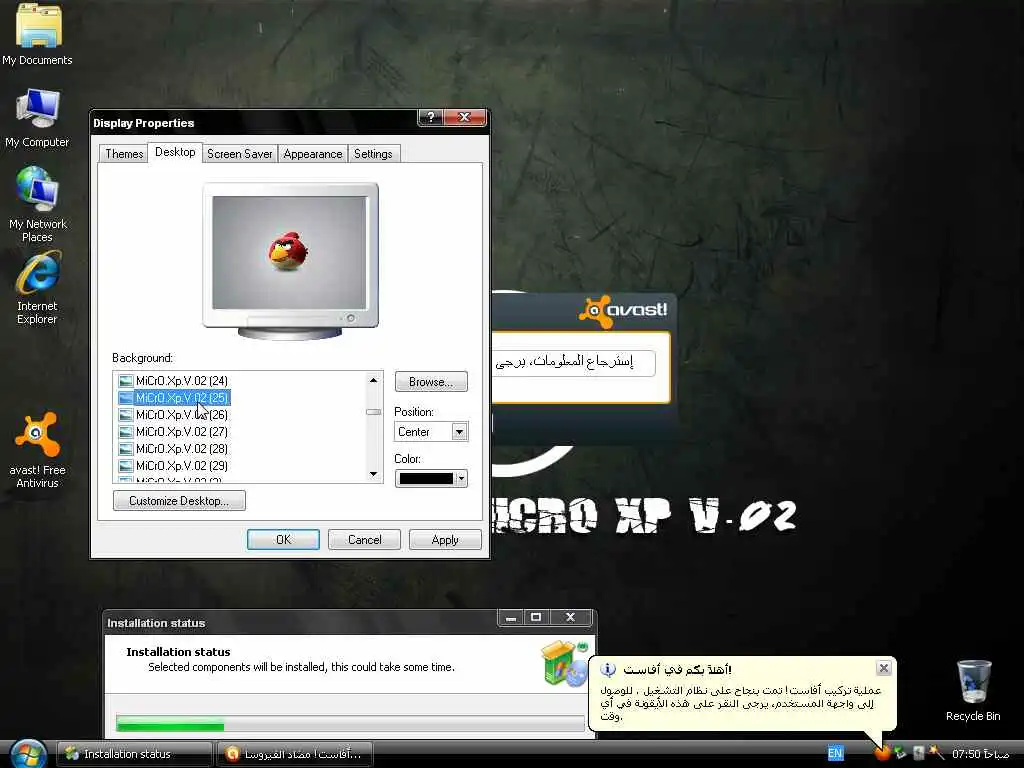Select the Internet Explorer desktop icon
Screen dimensions: 1024x768
[37, 289]
